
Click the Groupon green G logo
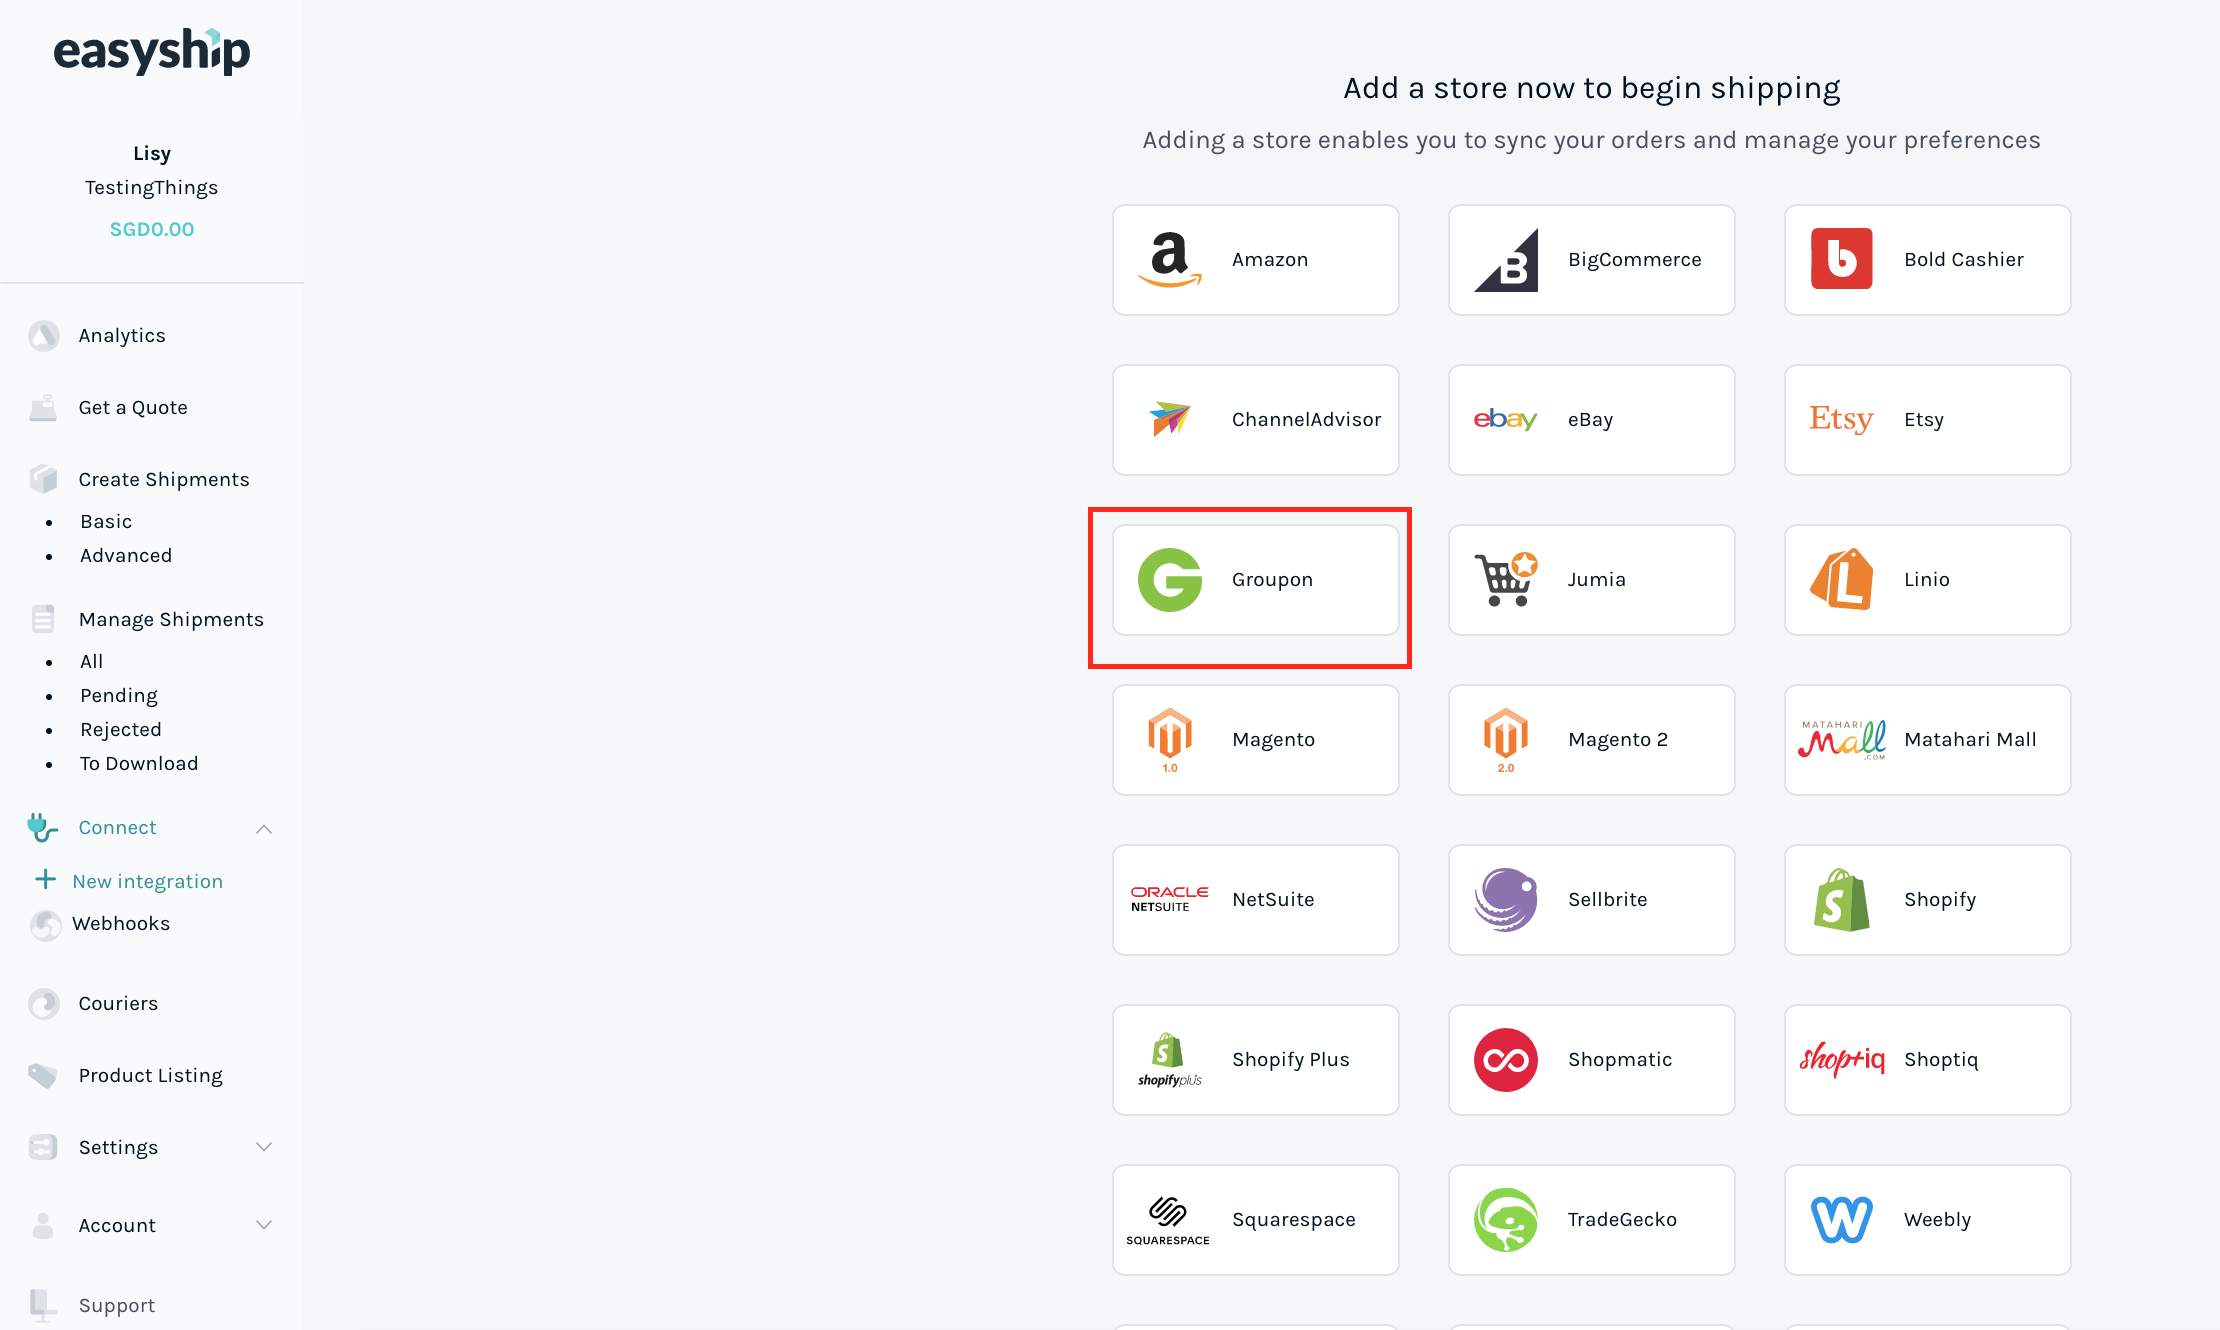pos(1169,580)
